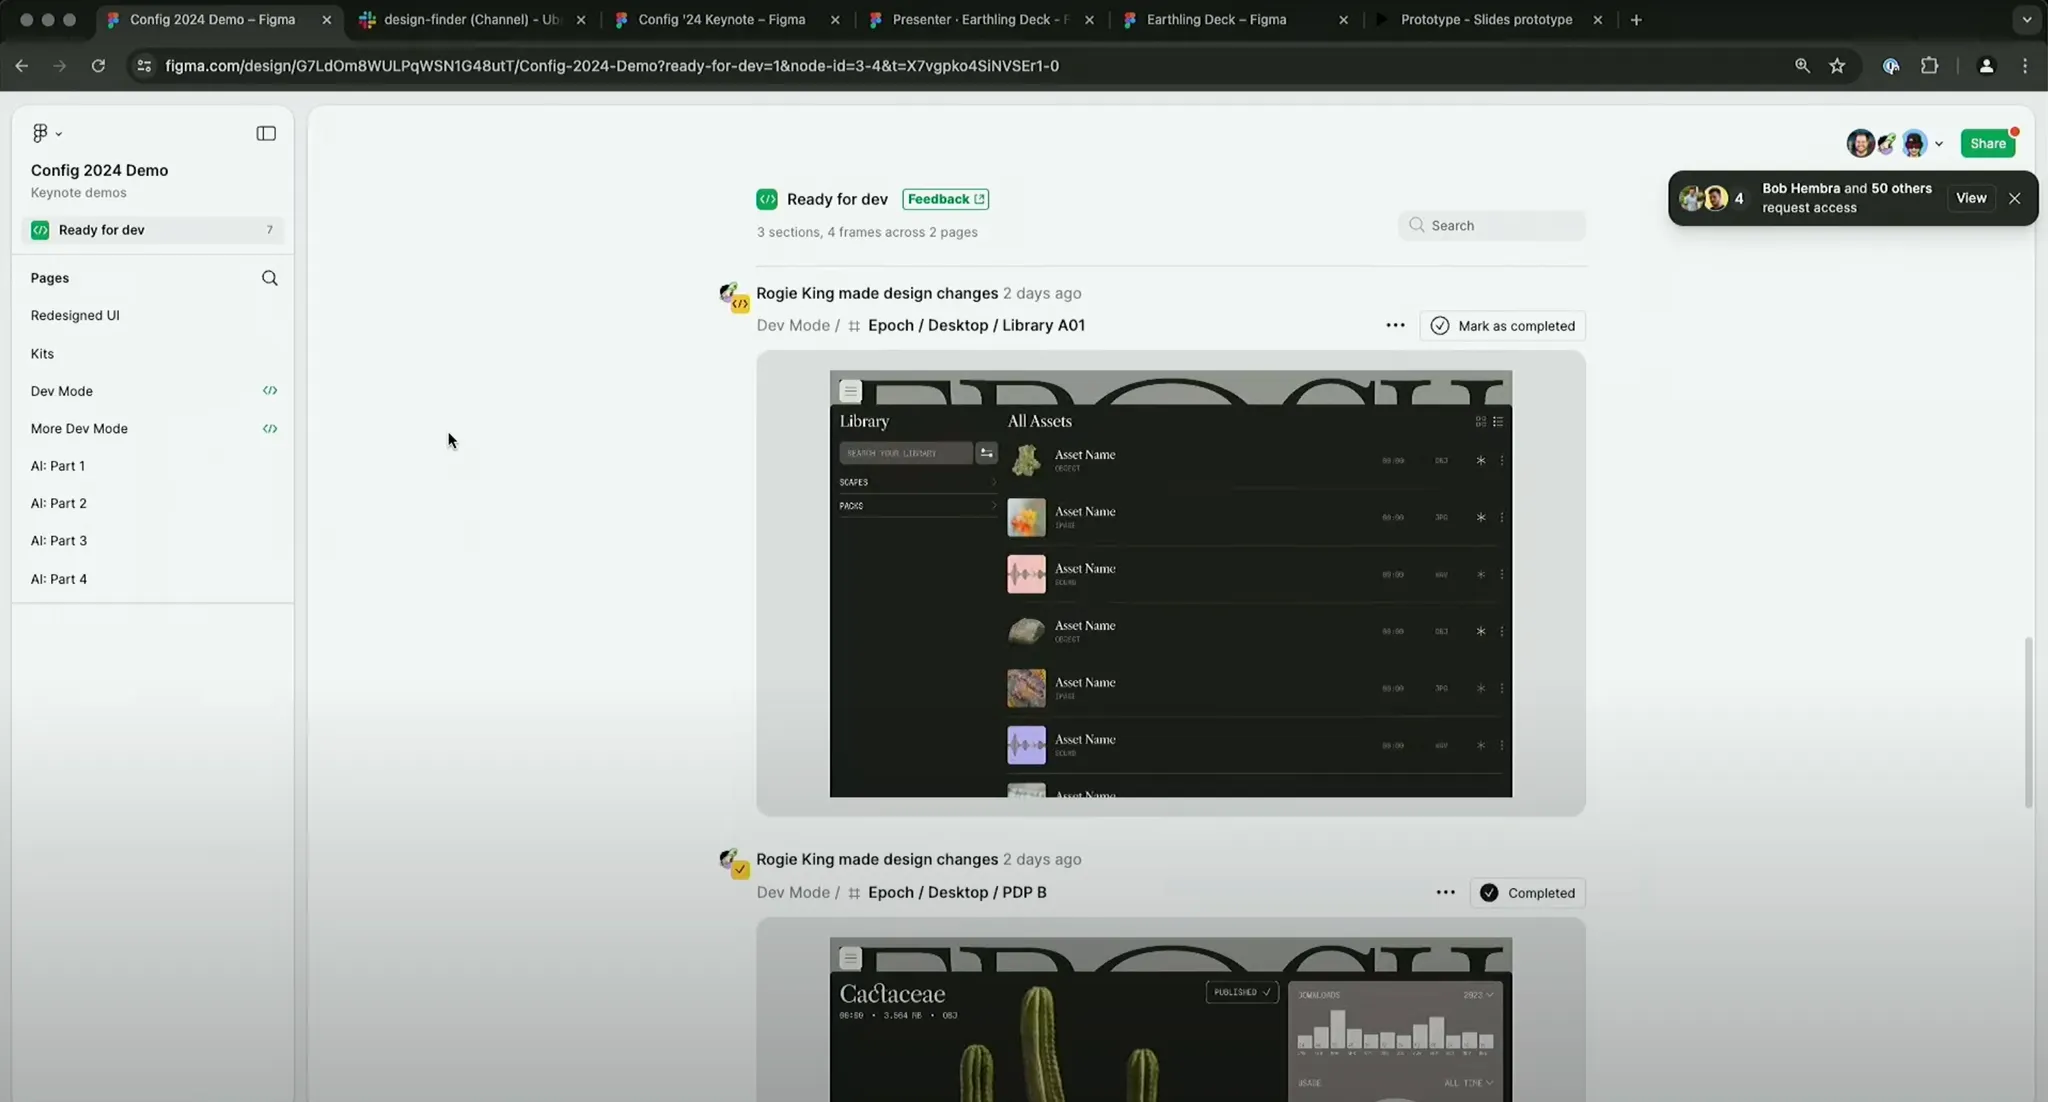
Task: Open the AI: Part 3 page
Action: tap(59, 540)
